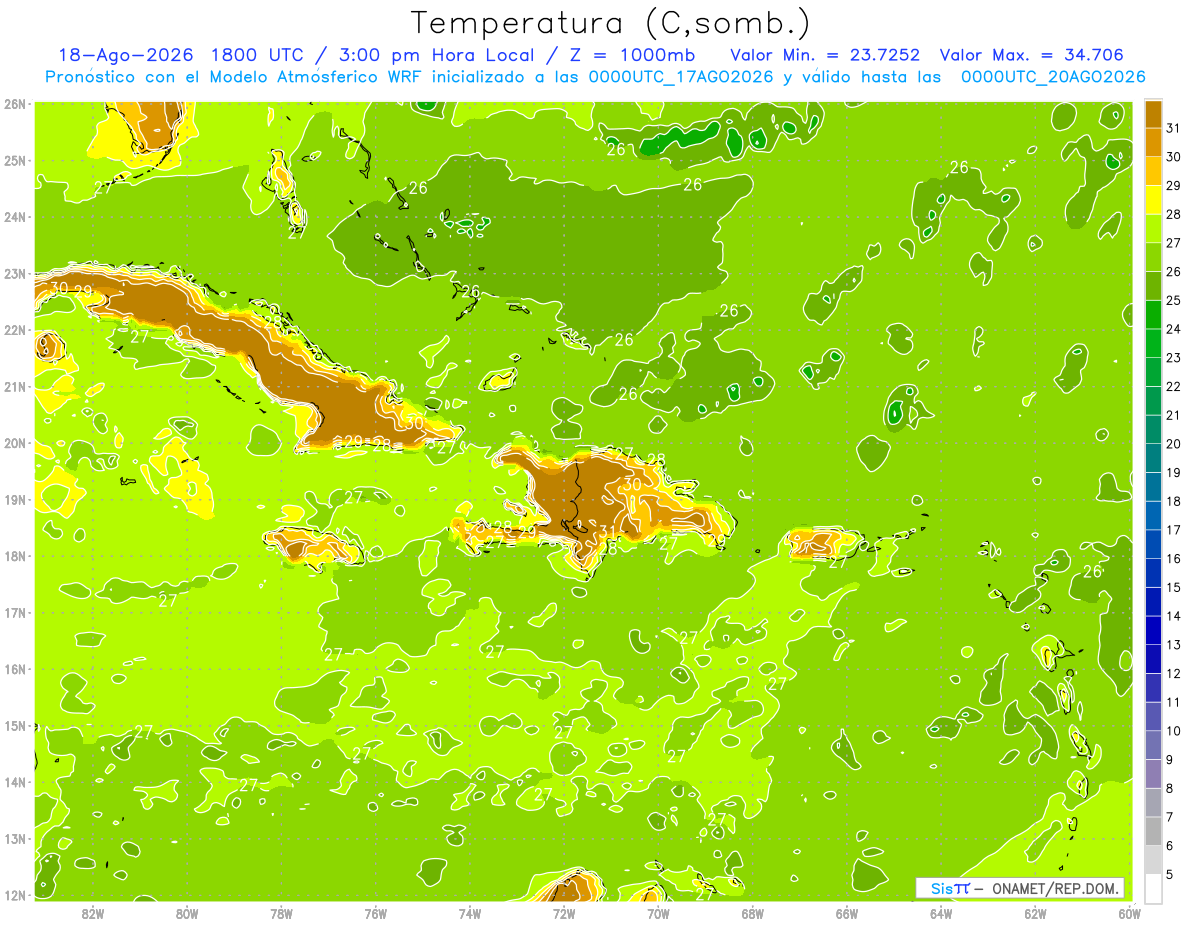Click the colorbar scale label "20"
The width and height of the screenshot is (1200, 927).
tap(1173, 444)
